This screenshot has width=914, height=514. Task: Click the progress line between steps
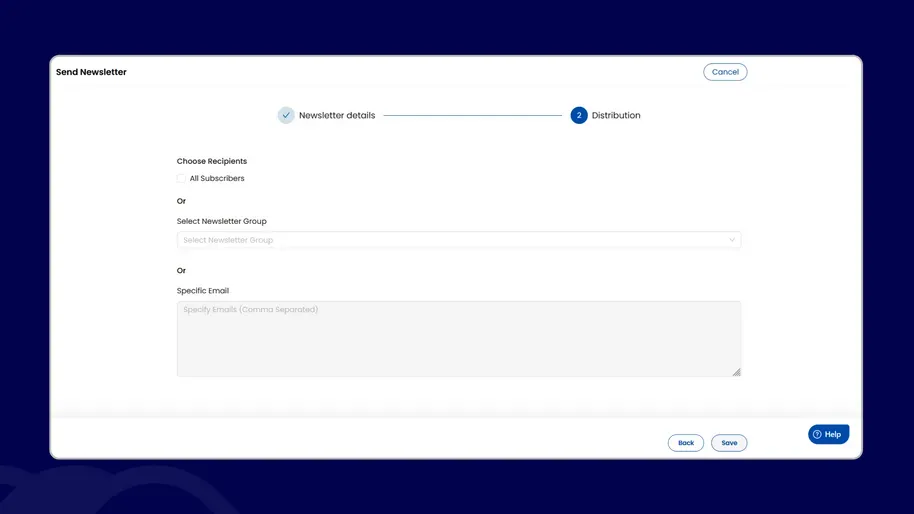coord(472,115)
